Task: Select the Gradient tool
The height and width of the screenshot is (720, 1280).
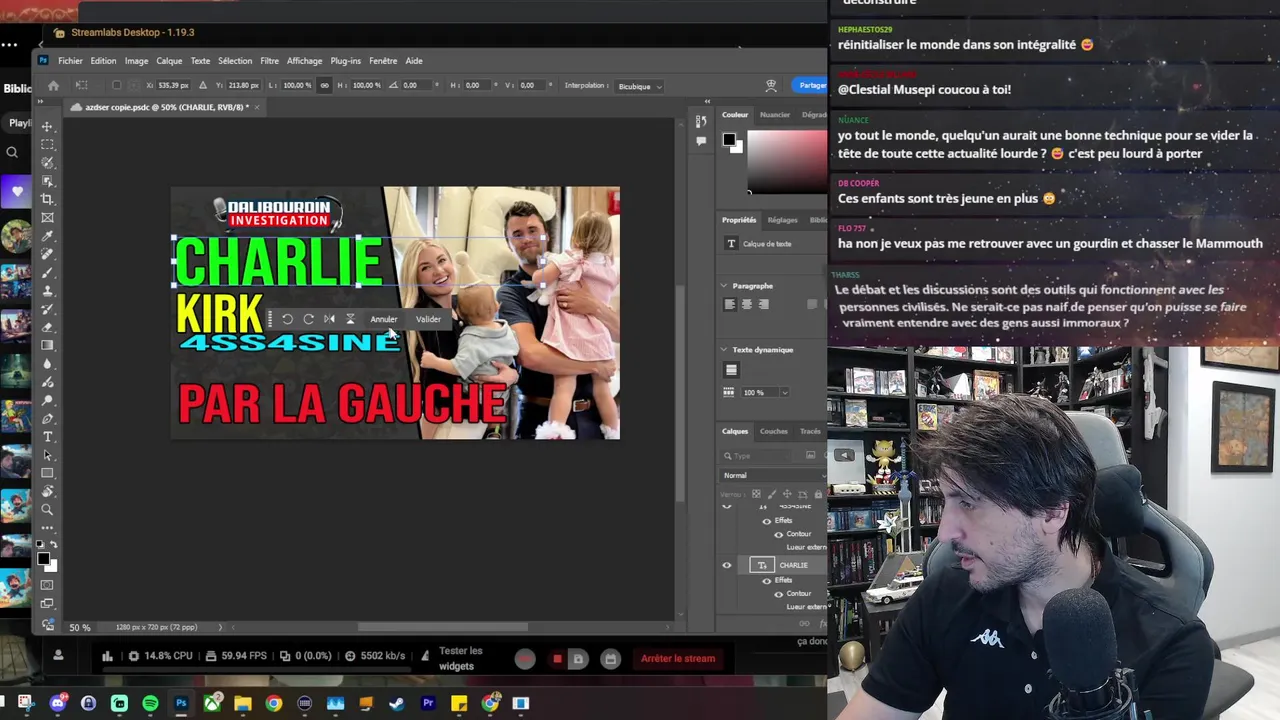Action: click(47, 345)
